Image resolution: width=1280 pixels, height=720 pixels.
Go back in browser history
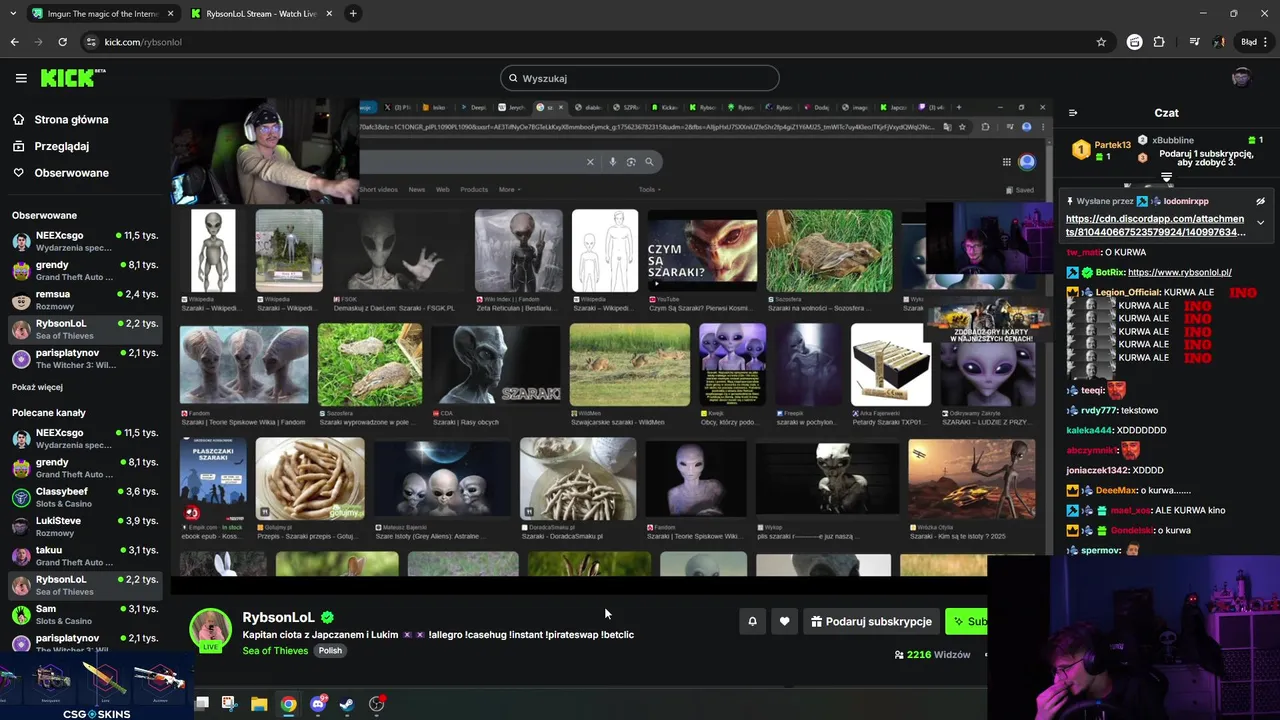[x=14, y=42]
